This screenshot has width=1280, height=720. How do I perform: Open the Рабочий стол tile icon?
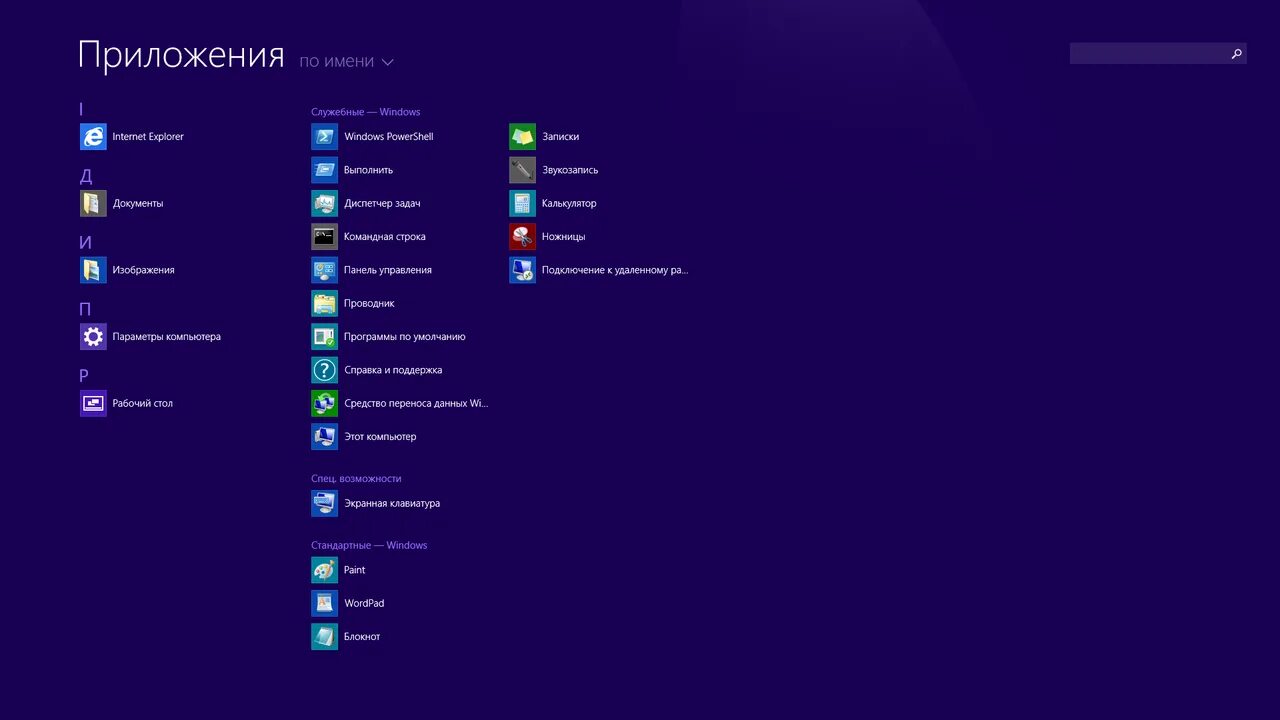(93, 403)
